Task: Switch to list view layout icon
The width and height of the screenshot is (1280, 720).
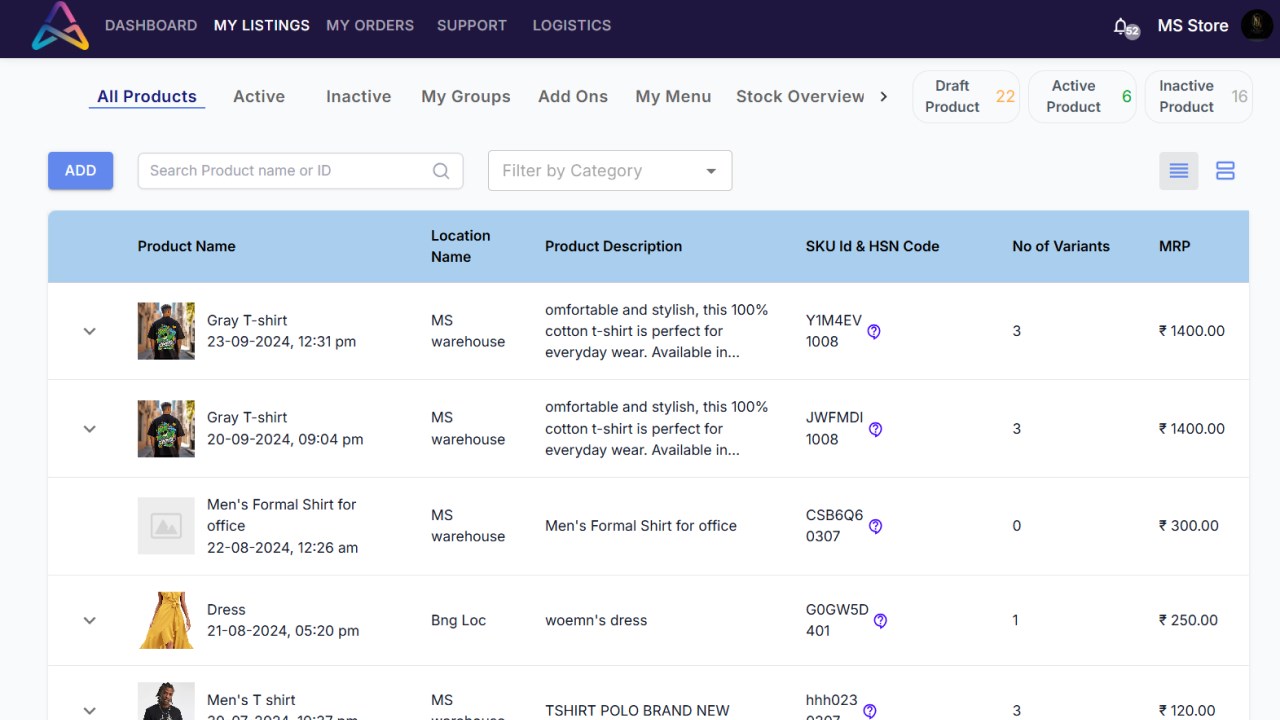Action: 1179,171
